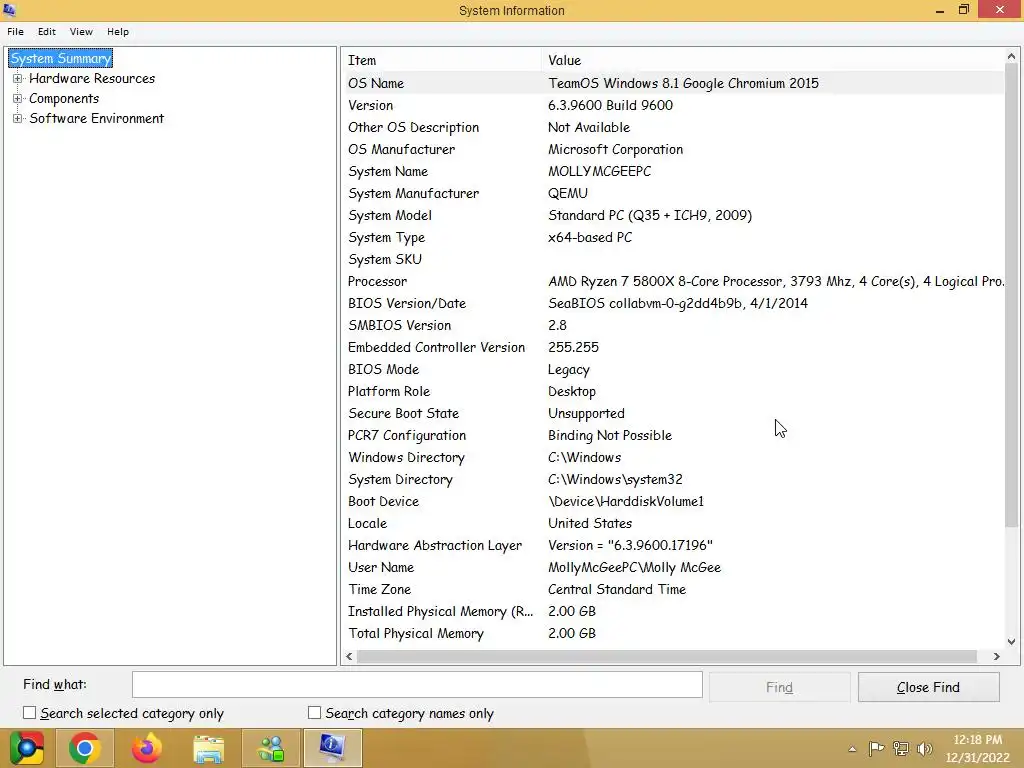Open the network tray icon
Screen dimensions: 1024x768
pos(901,748)
